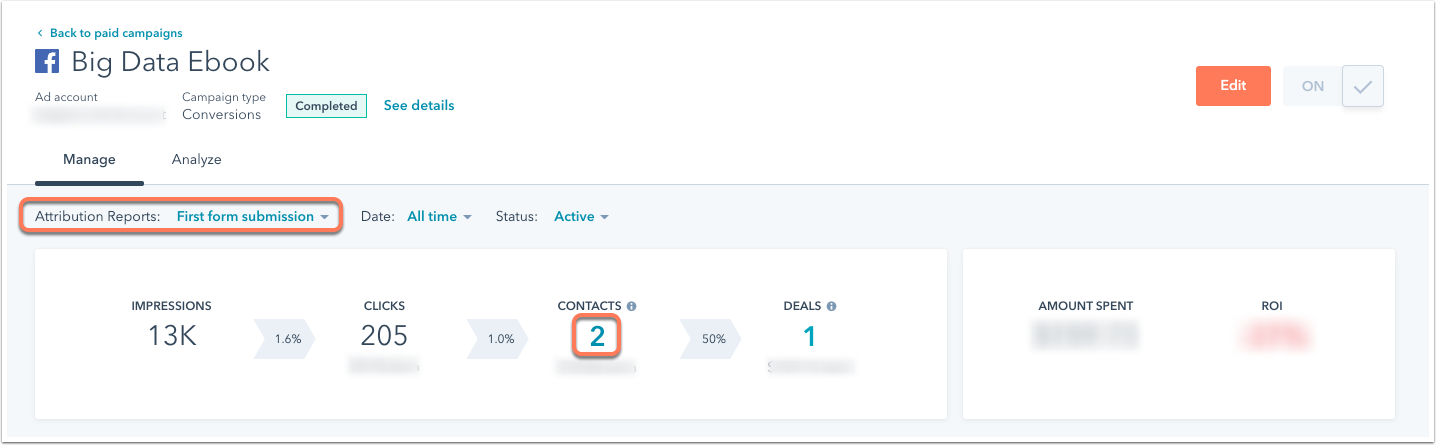Click the 50% contacts-to-deals arrow

pyautogui.click(x=711, y=339)
